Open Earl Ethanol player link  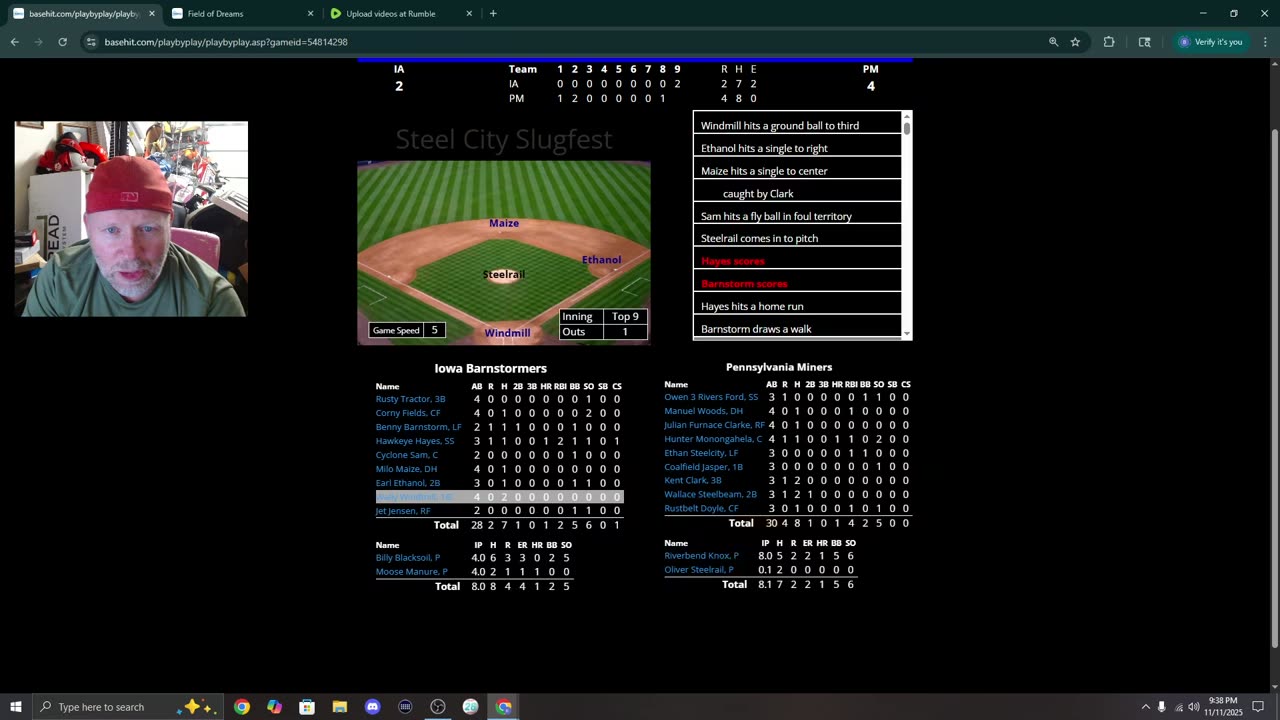(x=408, y=483)
